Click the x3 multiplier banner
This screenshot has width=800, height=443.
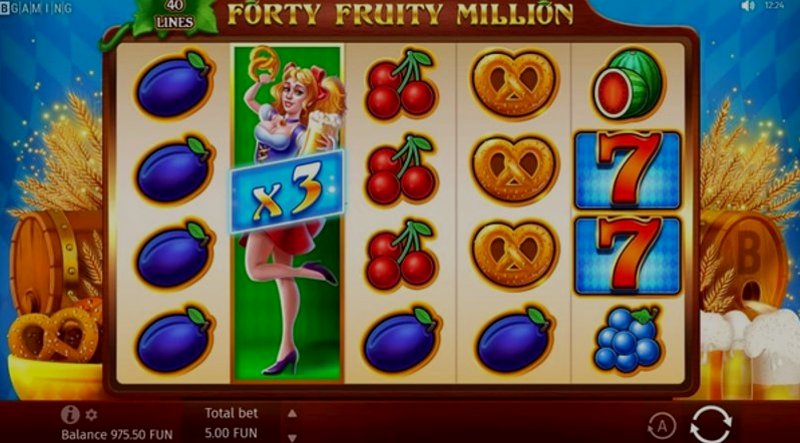(286, 191)
